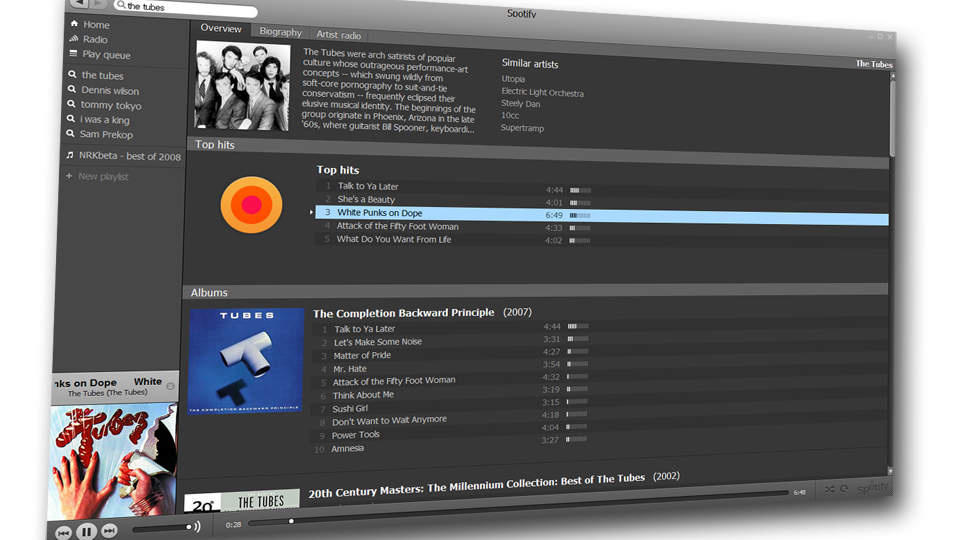Click The Completion Backward Principle album cover
The width and height of the screenshot is (960, 540).
tap(245, 361)
